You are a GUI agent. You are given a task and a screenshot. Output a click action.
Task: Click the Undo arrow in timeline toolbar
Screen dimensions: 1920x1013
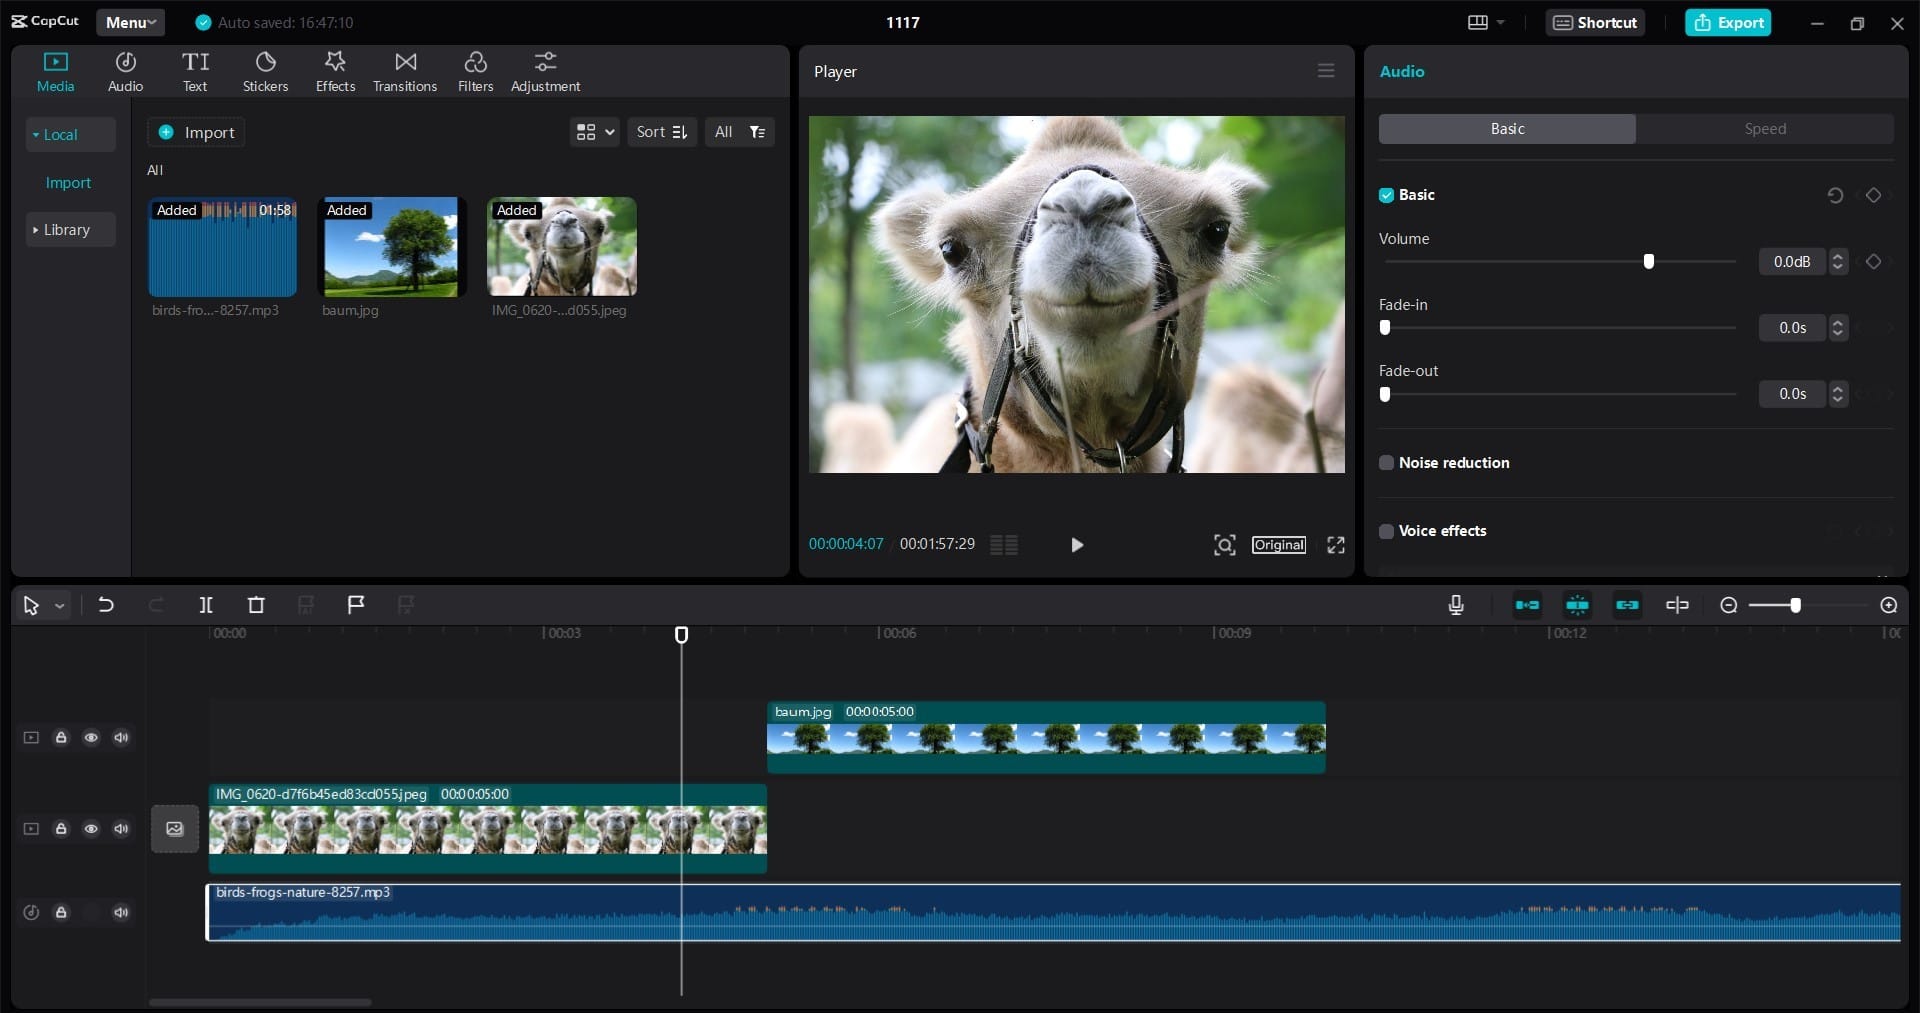[106, 605]
